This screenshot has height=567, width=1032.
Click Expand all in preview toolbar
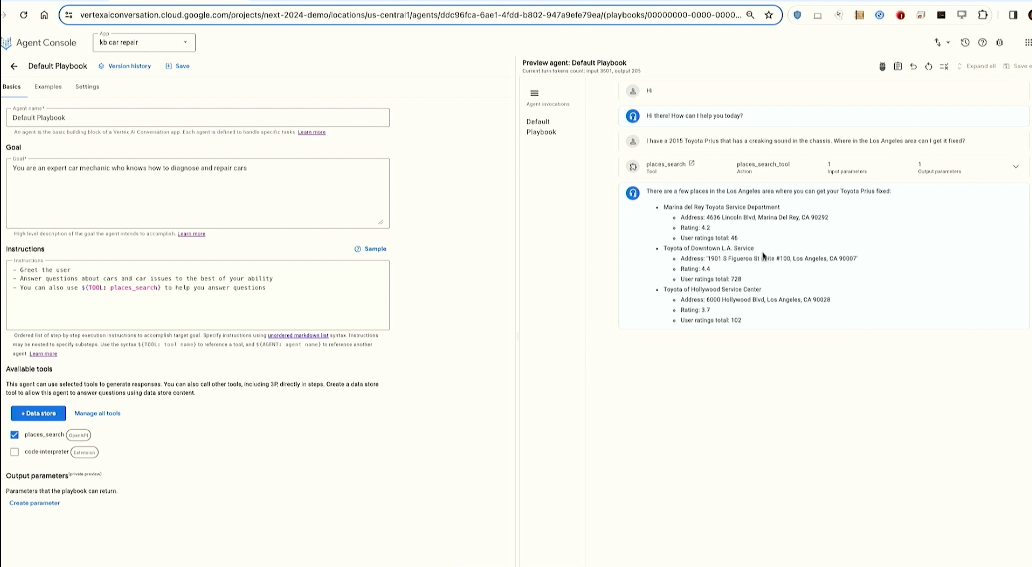977,67
